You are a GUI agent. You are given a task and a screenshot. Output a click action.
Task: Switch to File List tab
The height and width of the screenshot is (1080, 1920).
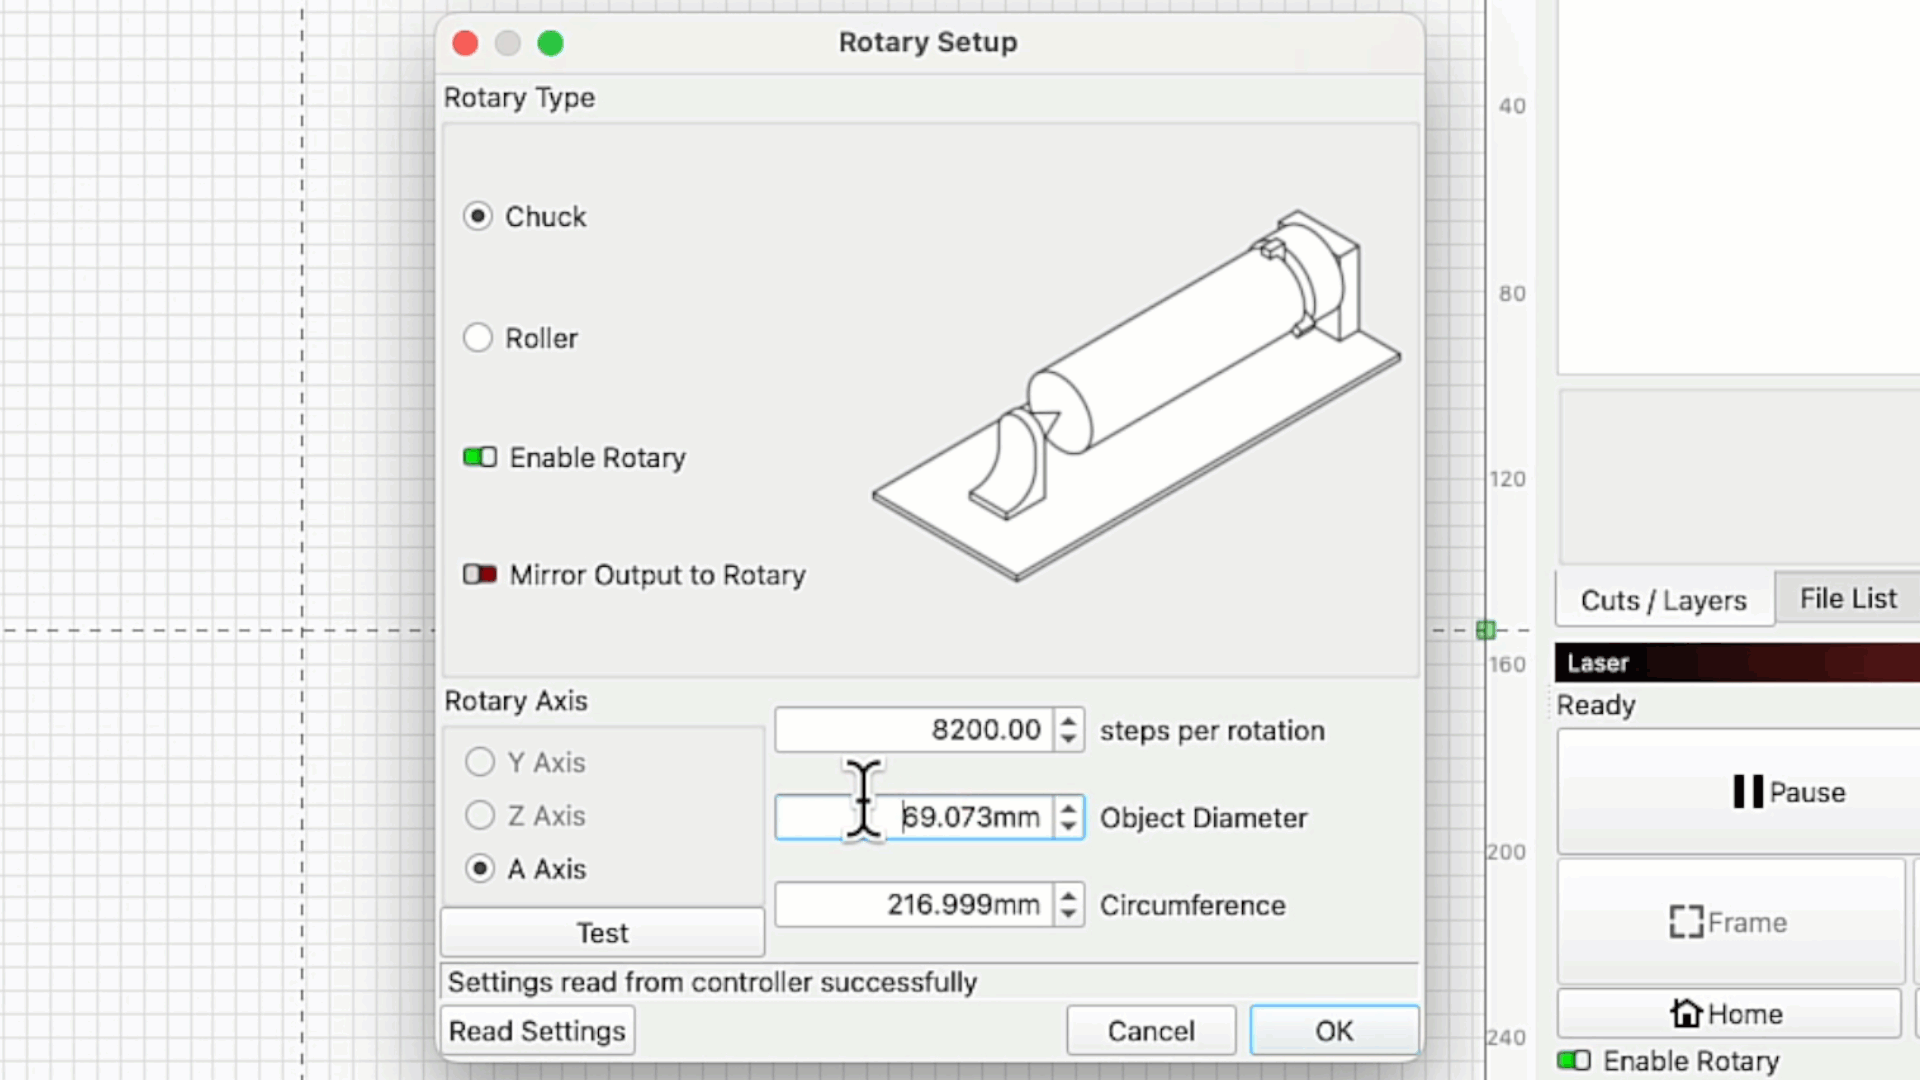1847,598
